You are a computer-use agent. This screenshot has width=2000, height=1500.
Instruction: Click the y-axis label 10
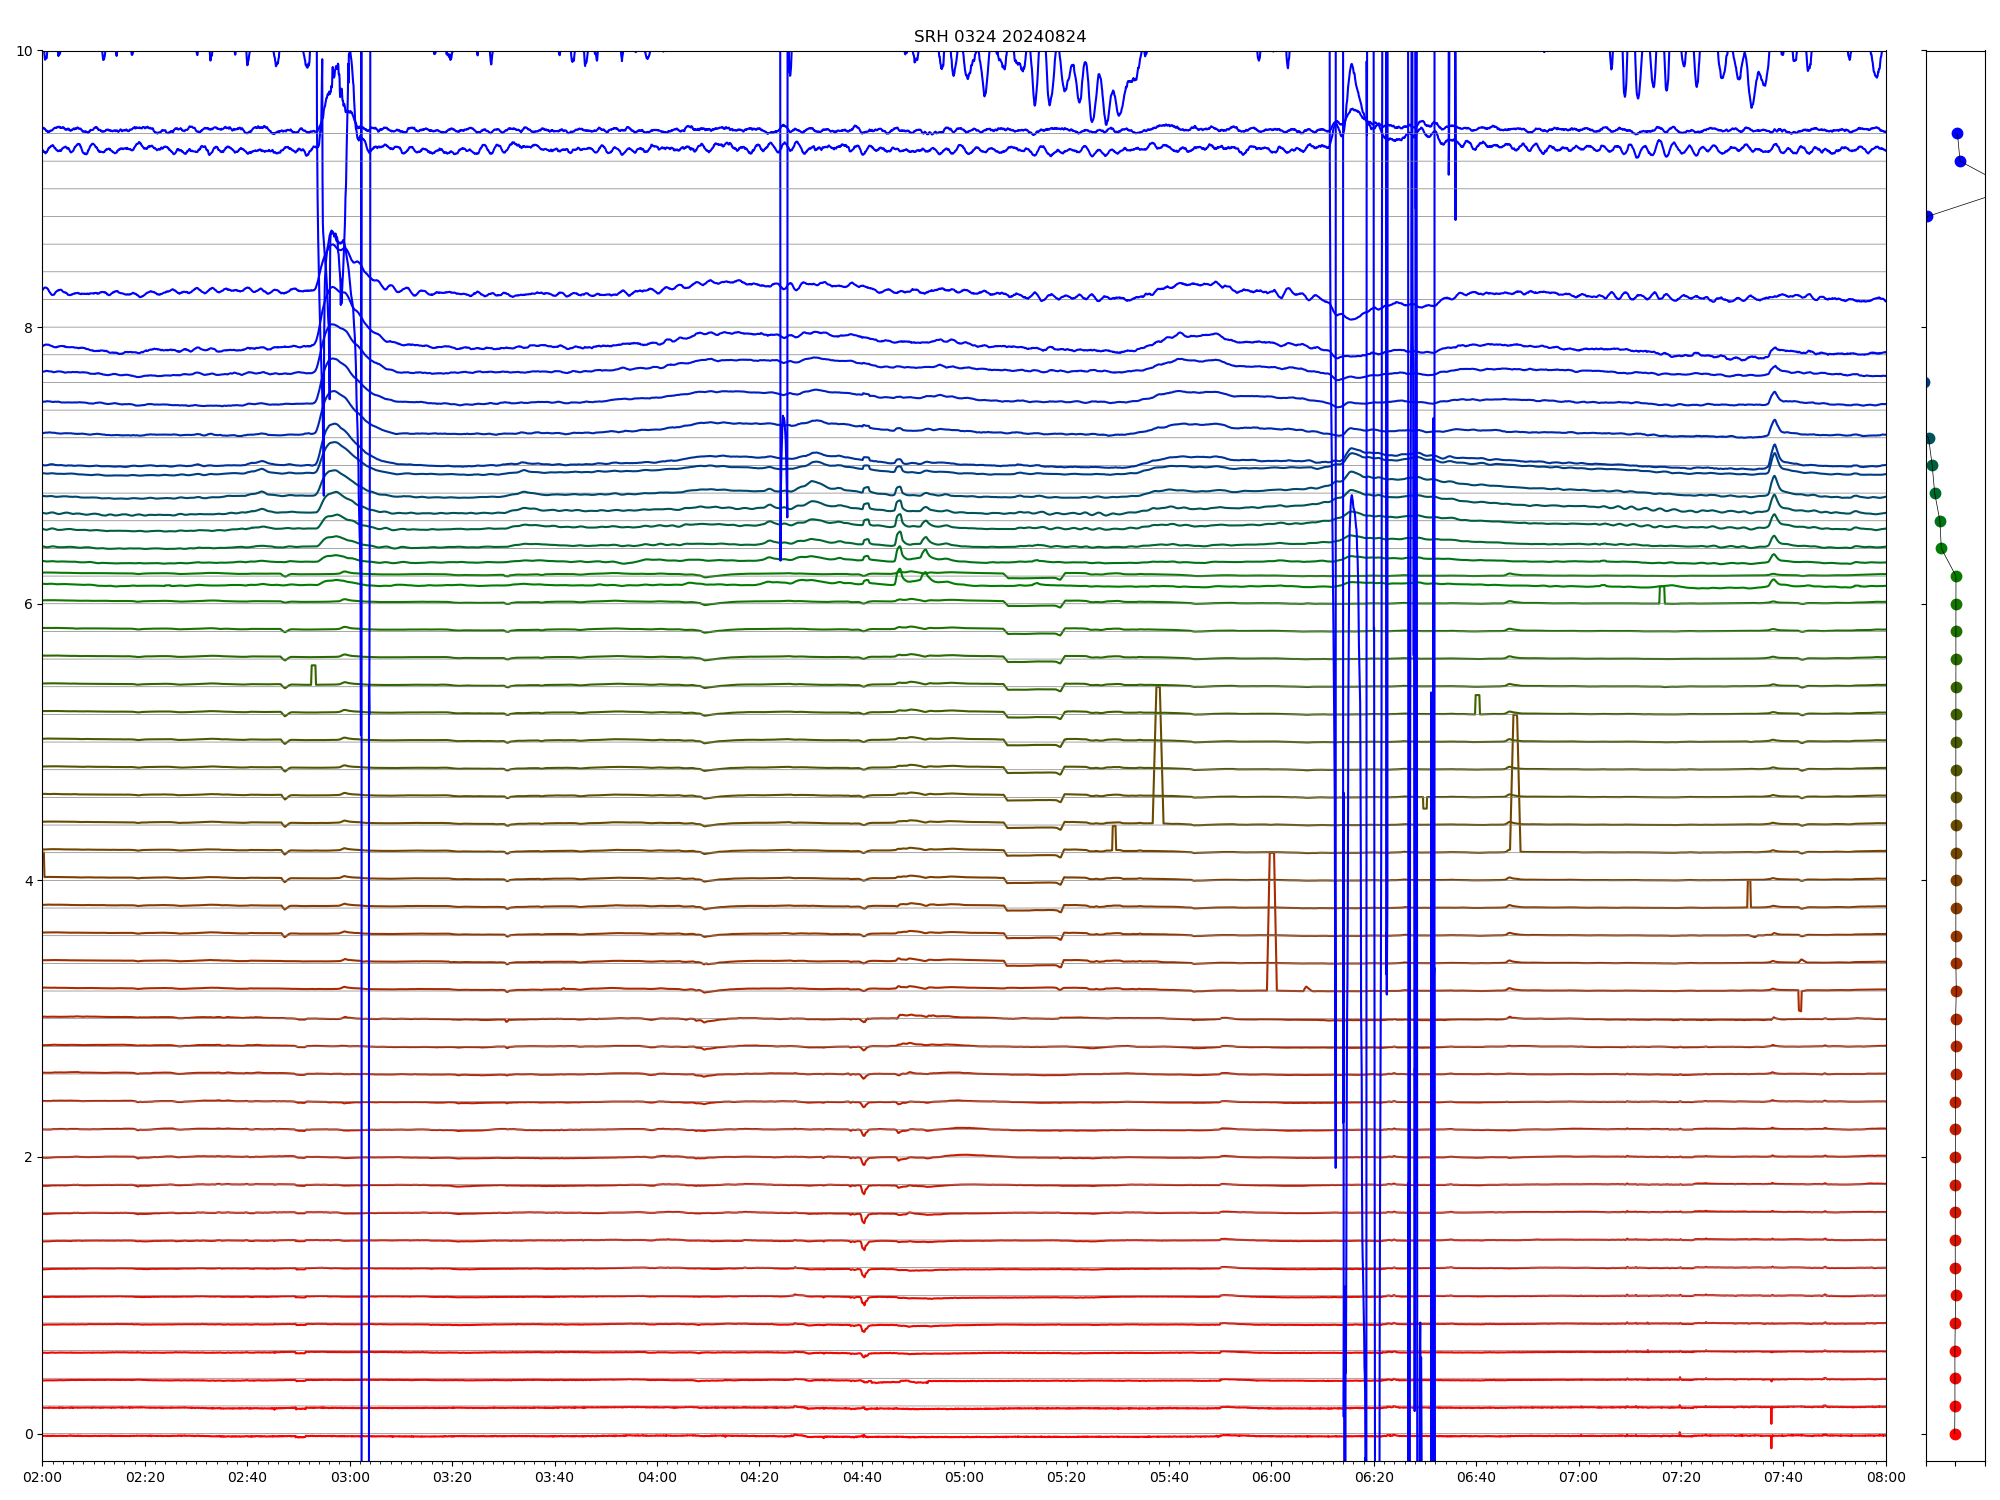[24, 51]
